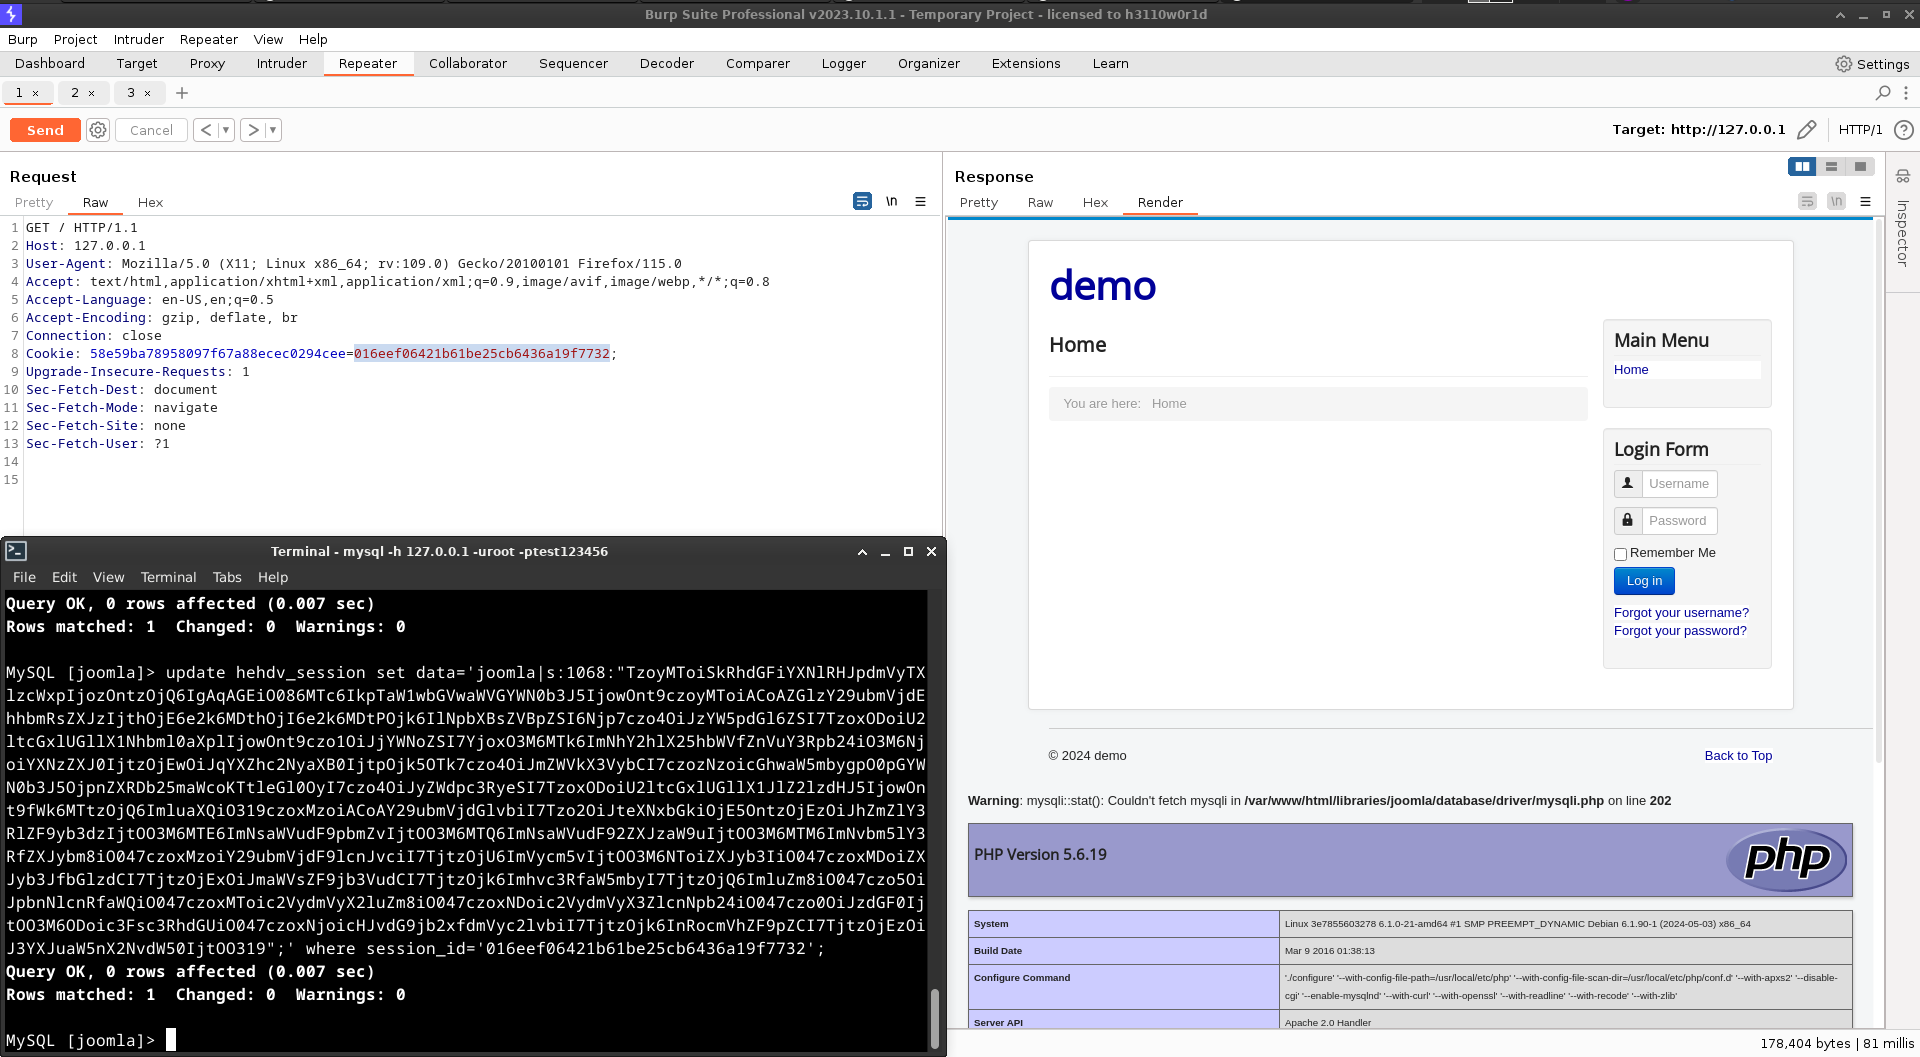Viewport: 1920px width, 1057px height.
Task: Open the Project menu
Action: tap(76, 39)
